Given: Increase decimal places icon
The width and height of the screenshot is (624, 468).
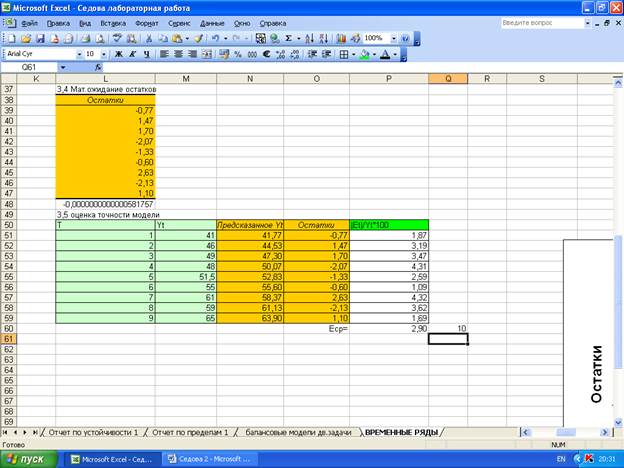Looking at the screenshot, I should (281, 54).
